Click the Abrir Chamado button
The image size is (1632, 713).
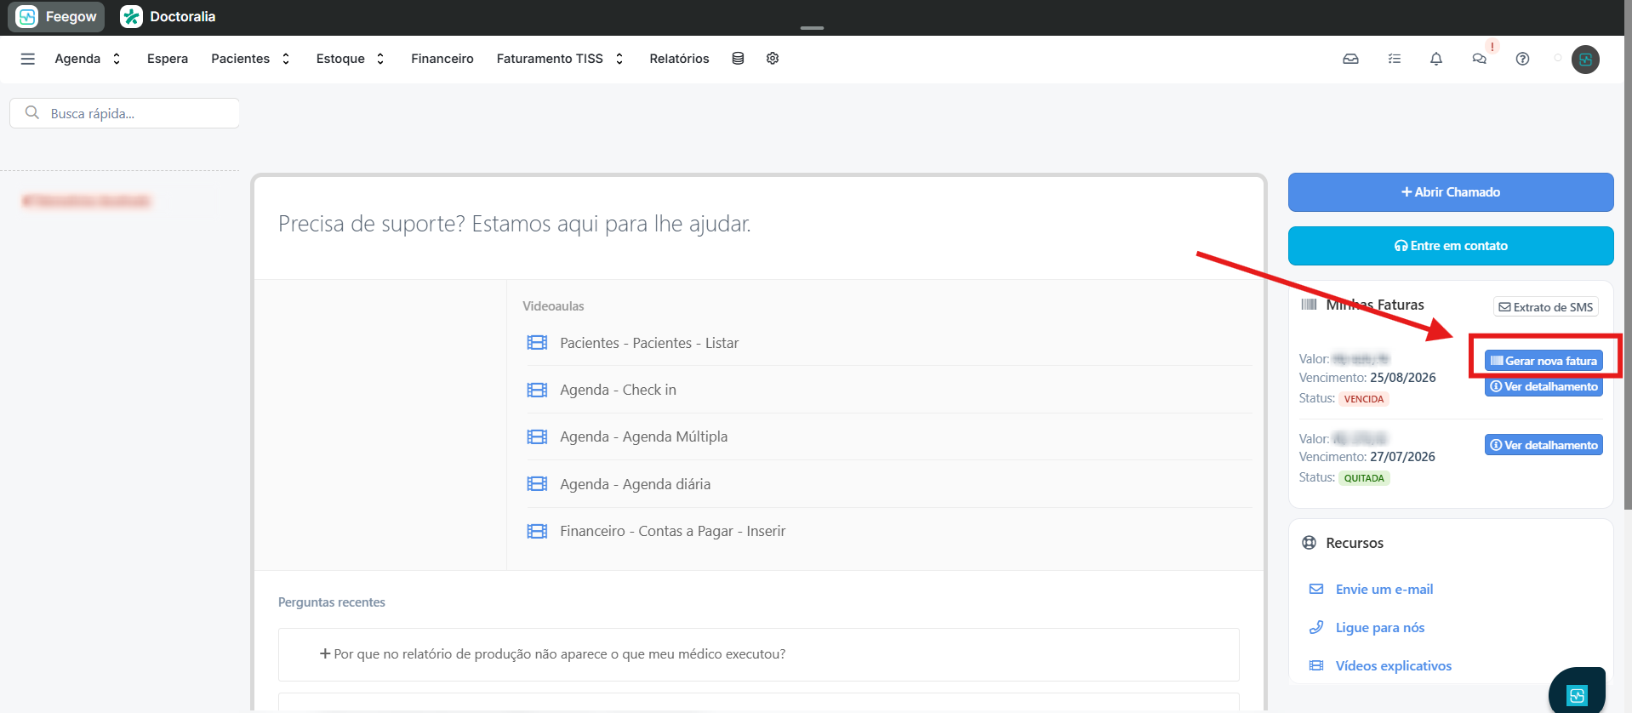tap(1450, 192)
